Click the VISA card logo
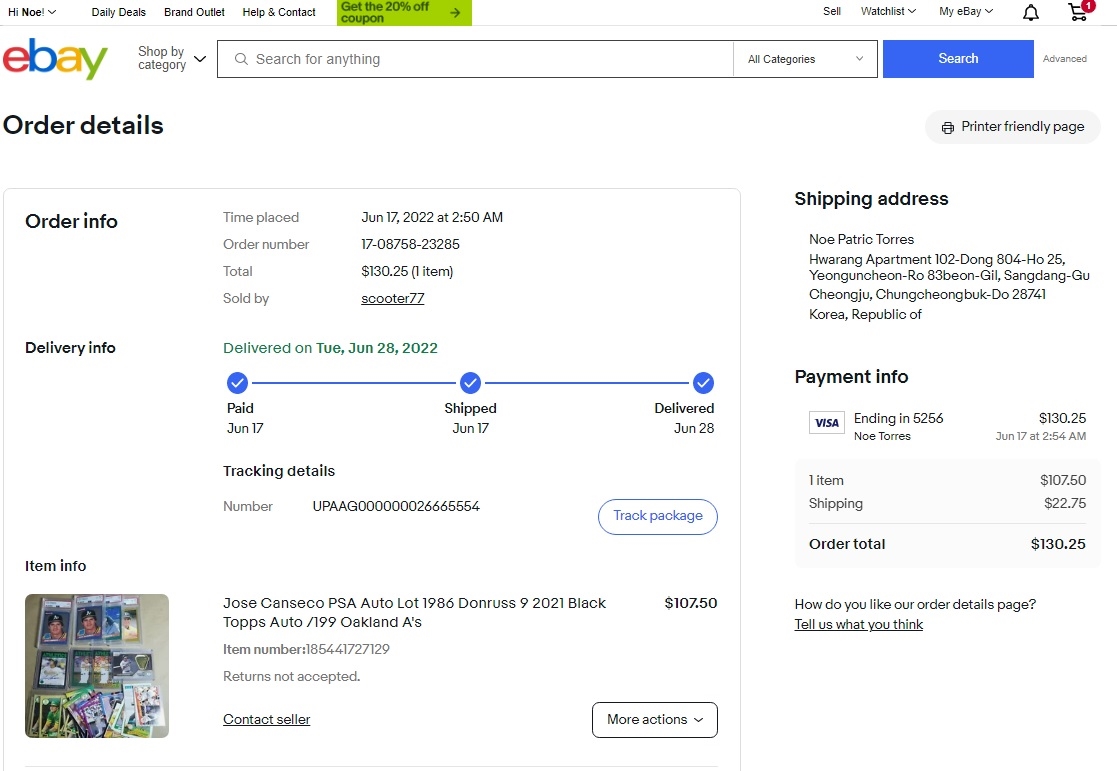Viewport: 1117px width, 771px height. tap(826, 423)
